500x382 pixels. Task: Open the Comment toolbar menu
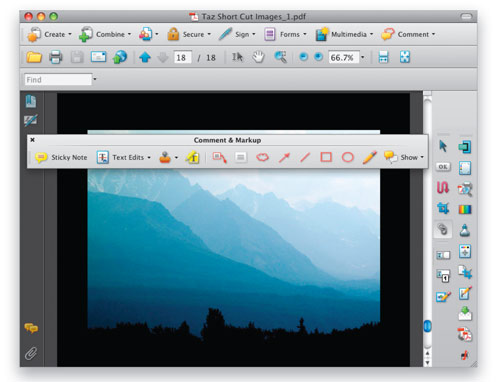[408, 34]
